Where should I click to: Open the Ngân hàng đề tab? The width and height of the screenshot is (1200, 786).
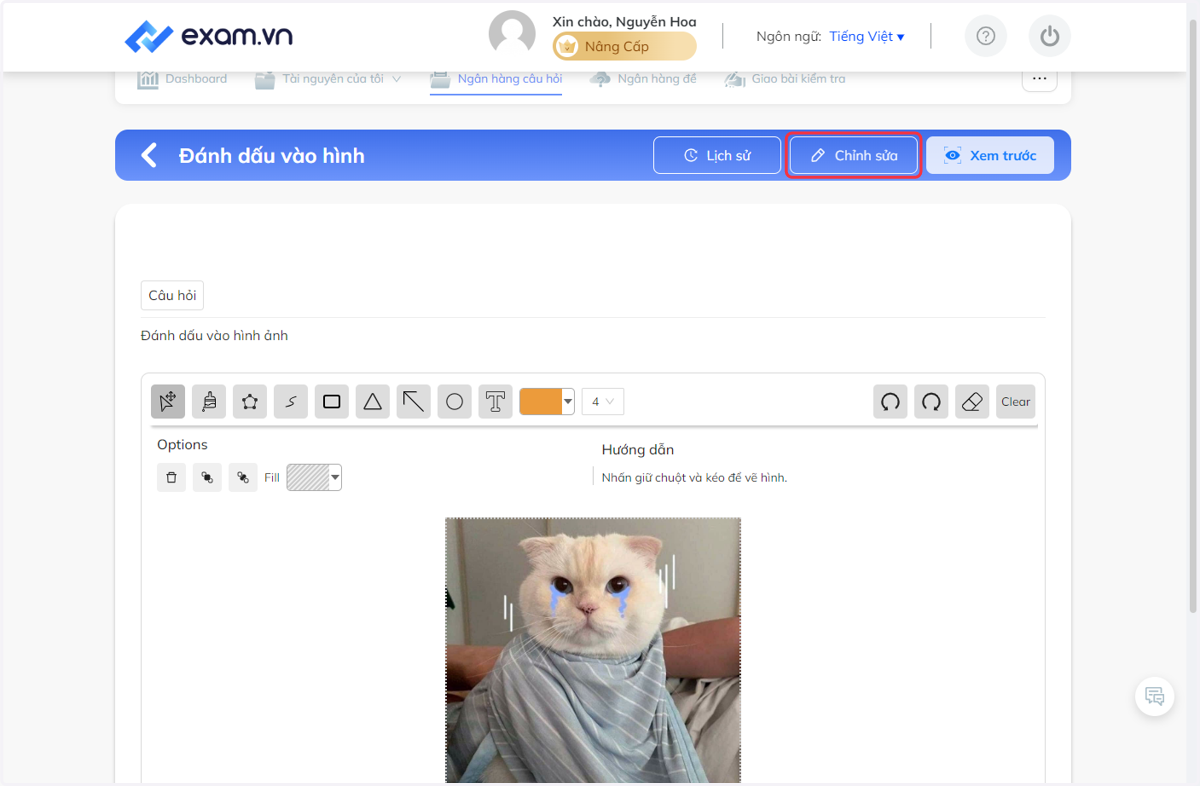click(643, 79)
